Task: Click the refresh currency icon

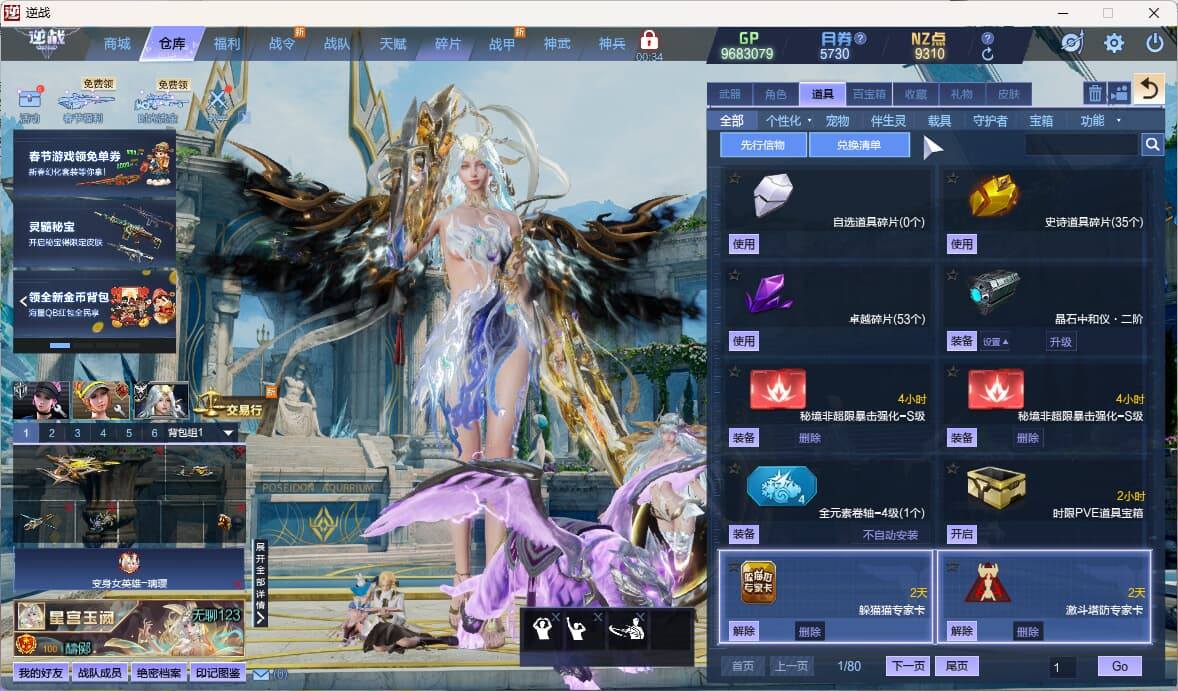Action: [x=988, y=55]
